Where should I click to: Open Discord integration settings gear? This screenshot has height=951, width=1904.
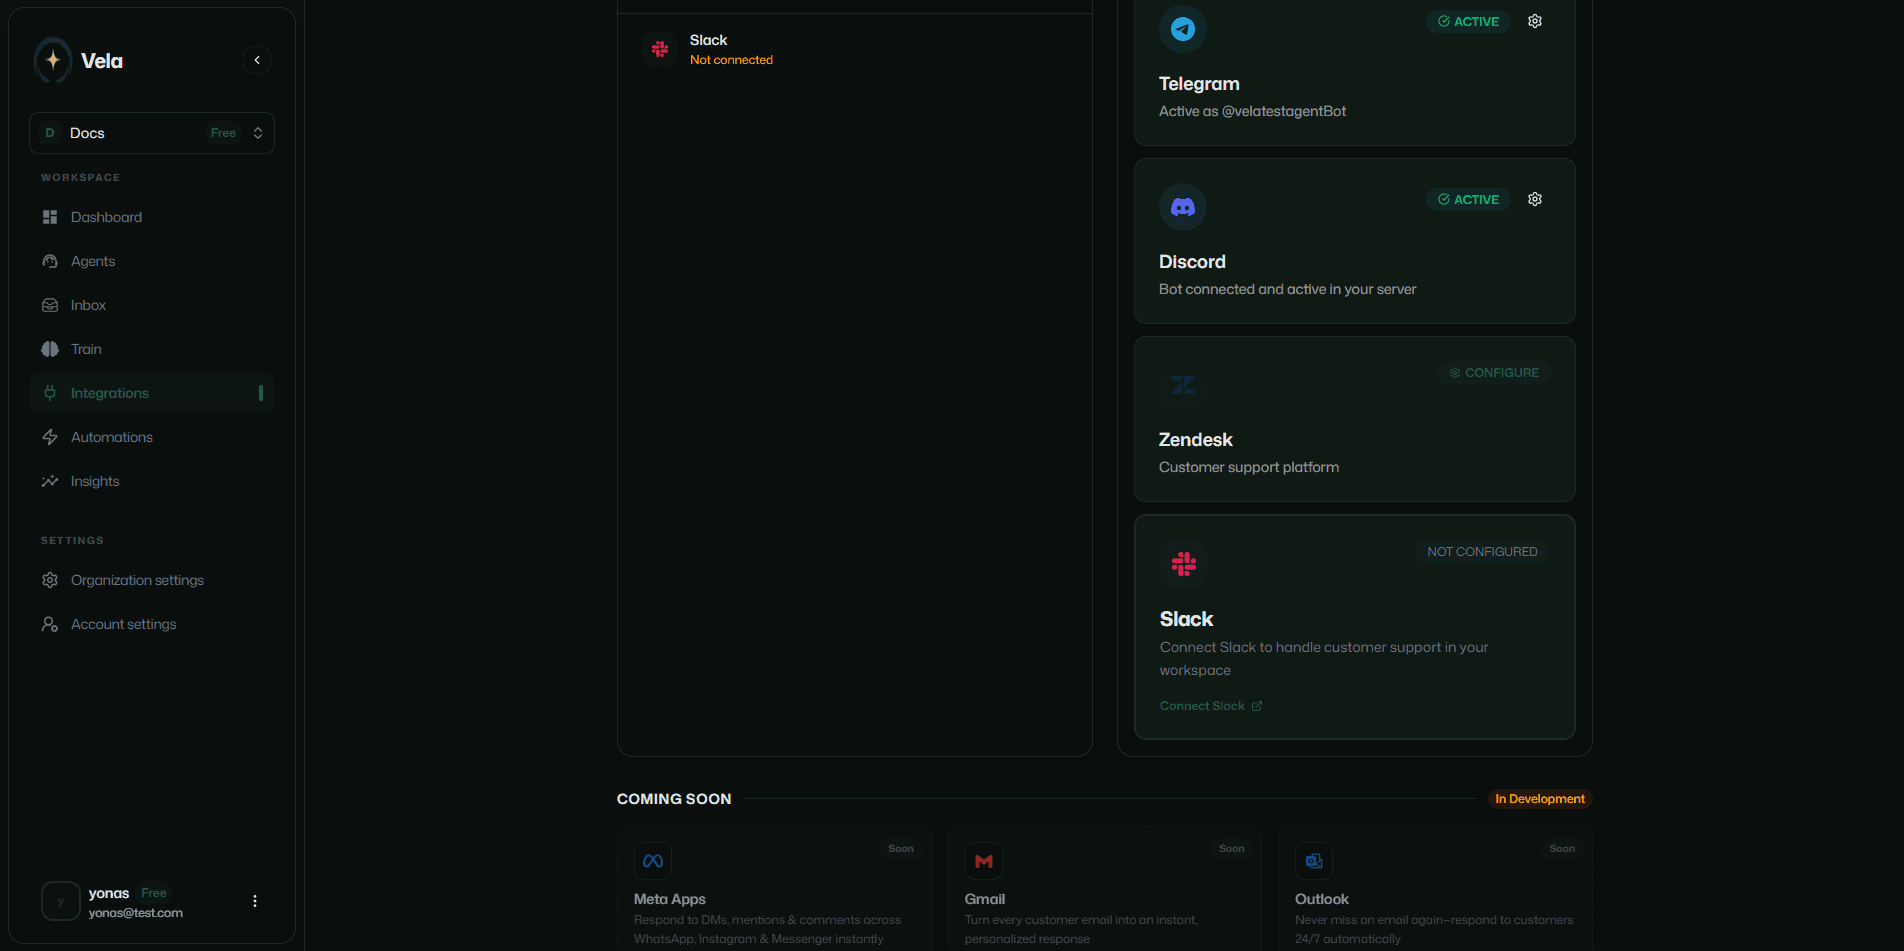[x=1535, y=199]
